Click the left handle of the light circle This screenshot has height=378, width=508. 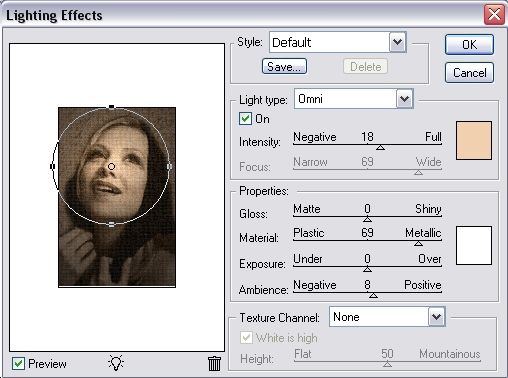pyautogui.click(x=52, y=166)
